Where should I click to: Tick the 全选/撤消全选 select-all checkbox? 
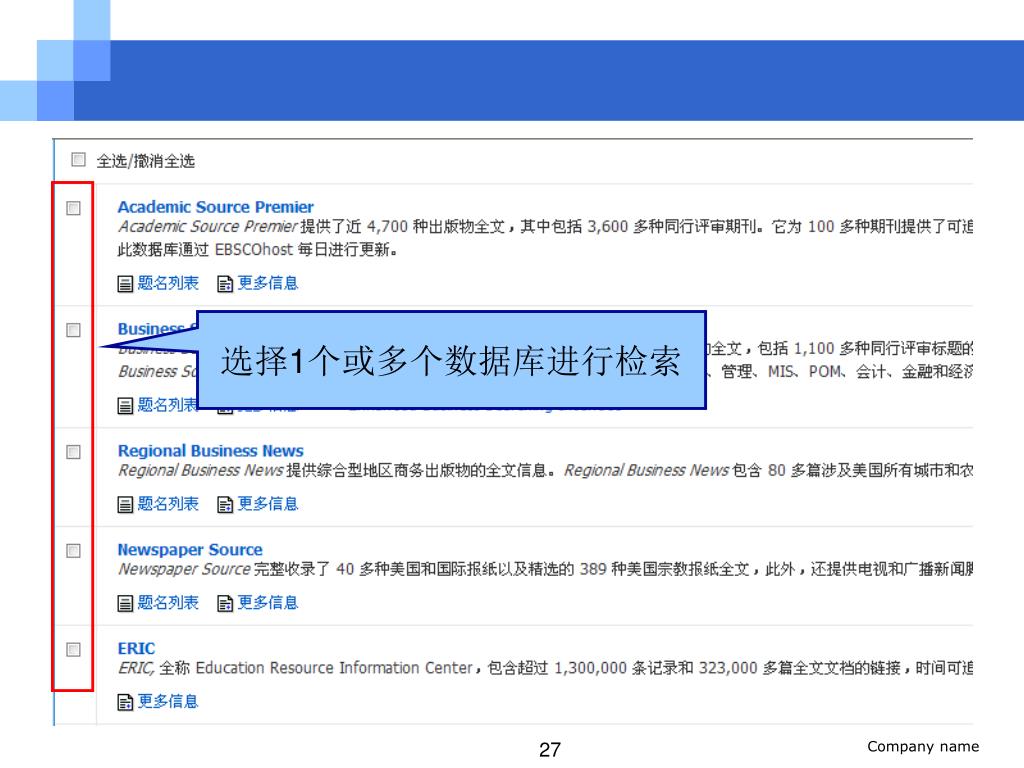tap(78, 159)
